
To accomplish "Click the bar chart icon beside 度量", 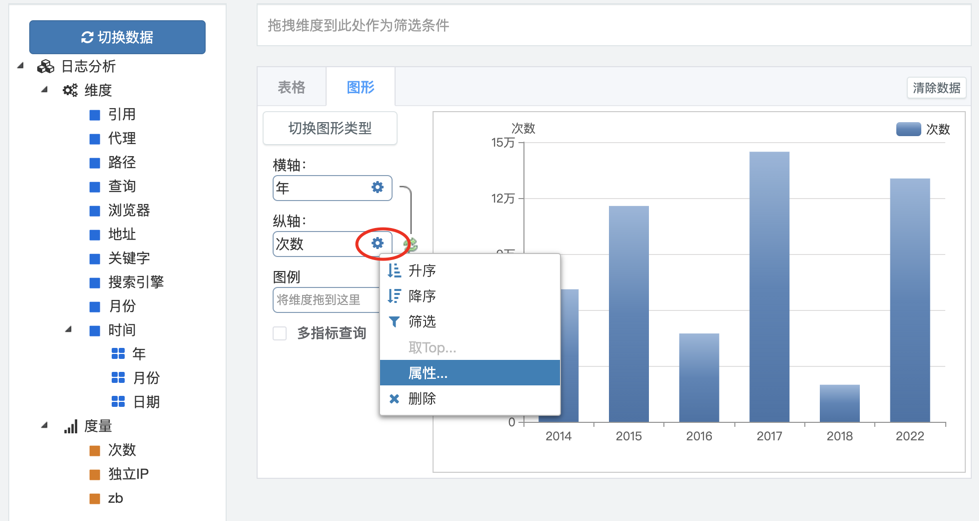I will pyautogui.click(x=70, y=427).
